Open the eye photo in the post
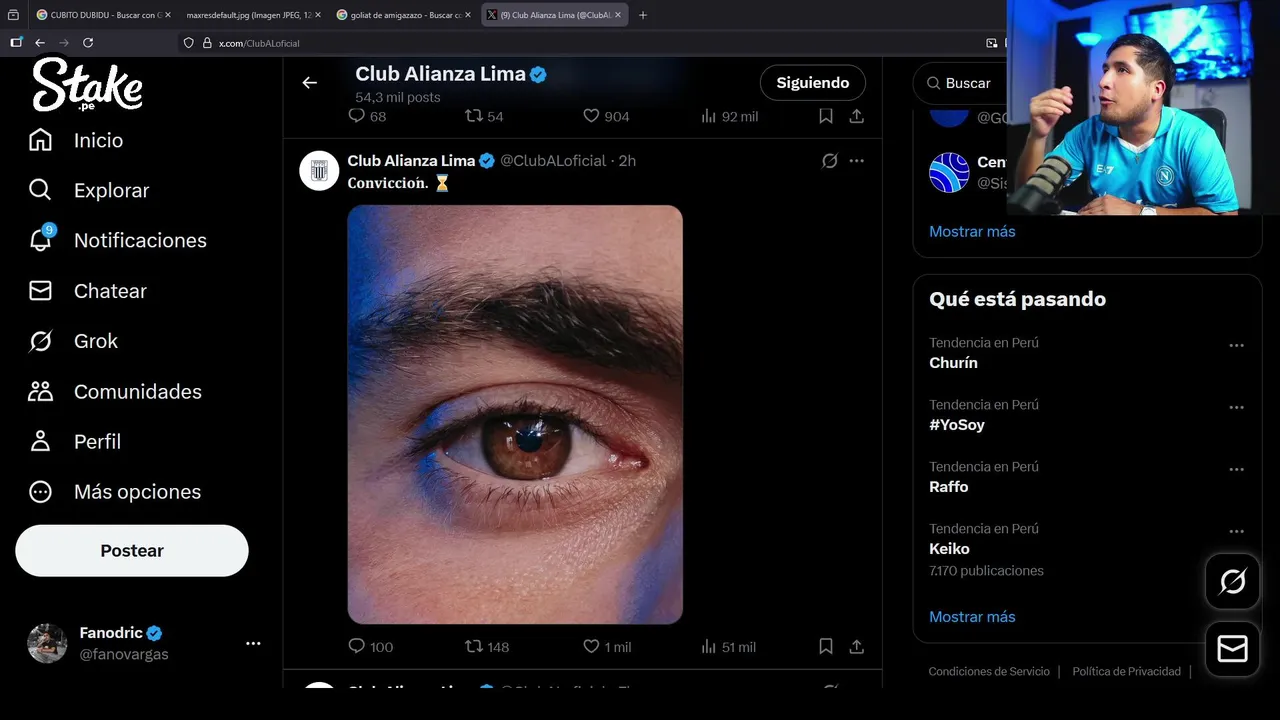The height and width of the screenshot is (720, 1280). click(515, 414)
